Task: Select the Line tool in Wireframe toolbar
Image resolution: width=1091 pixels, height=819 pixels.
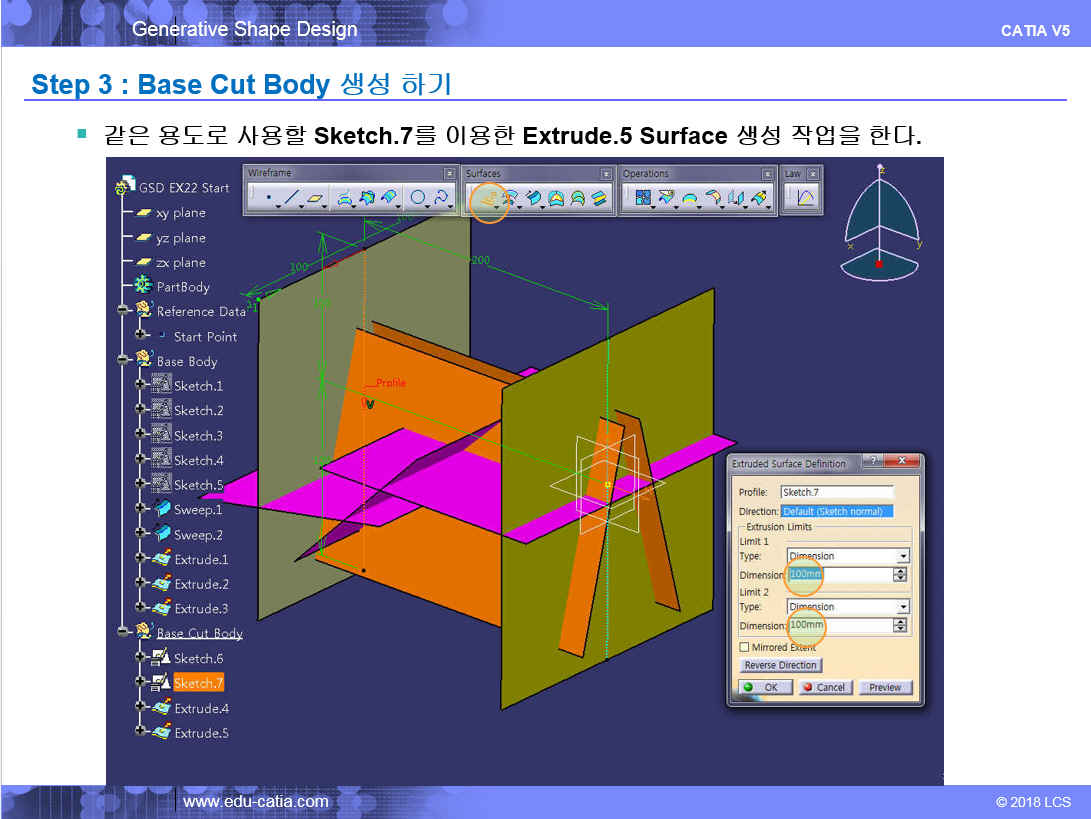Action: (x=291, y=199)
